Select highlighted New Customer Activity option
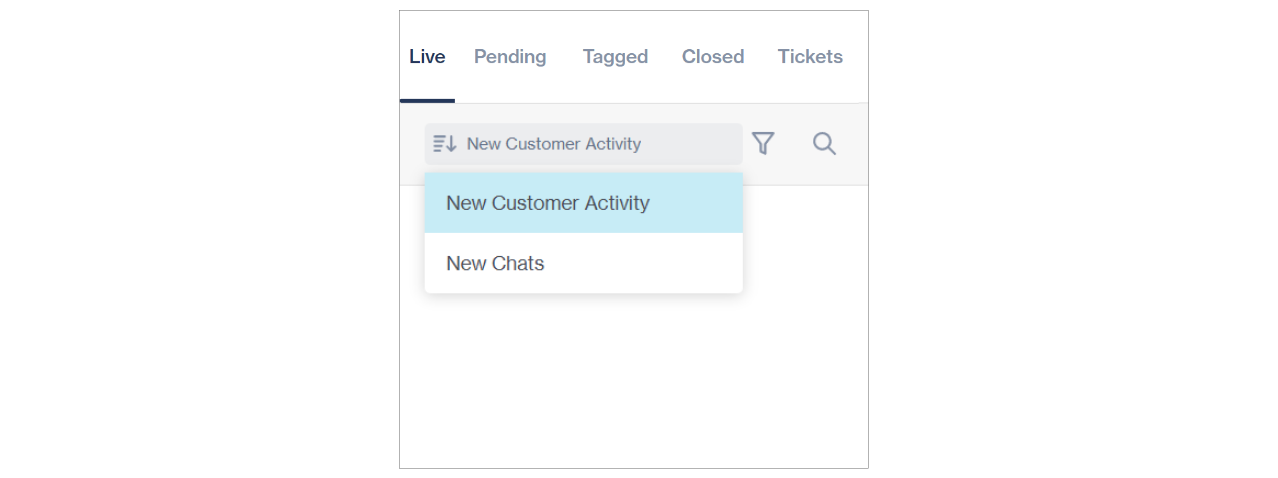1278x478 pixels. (x=547, y=203)
